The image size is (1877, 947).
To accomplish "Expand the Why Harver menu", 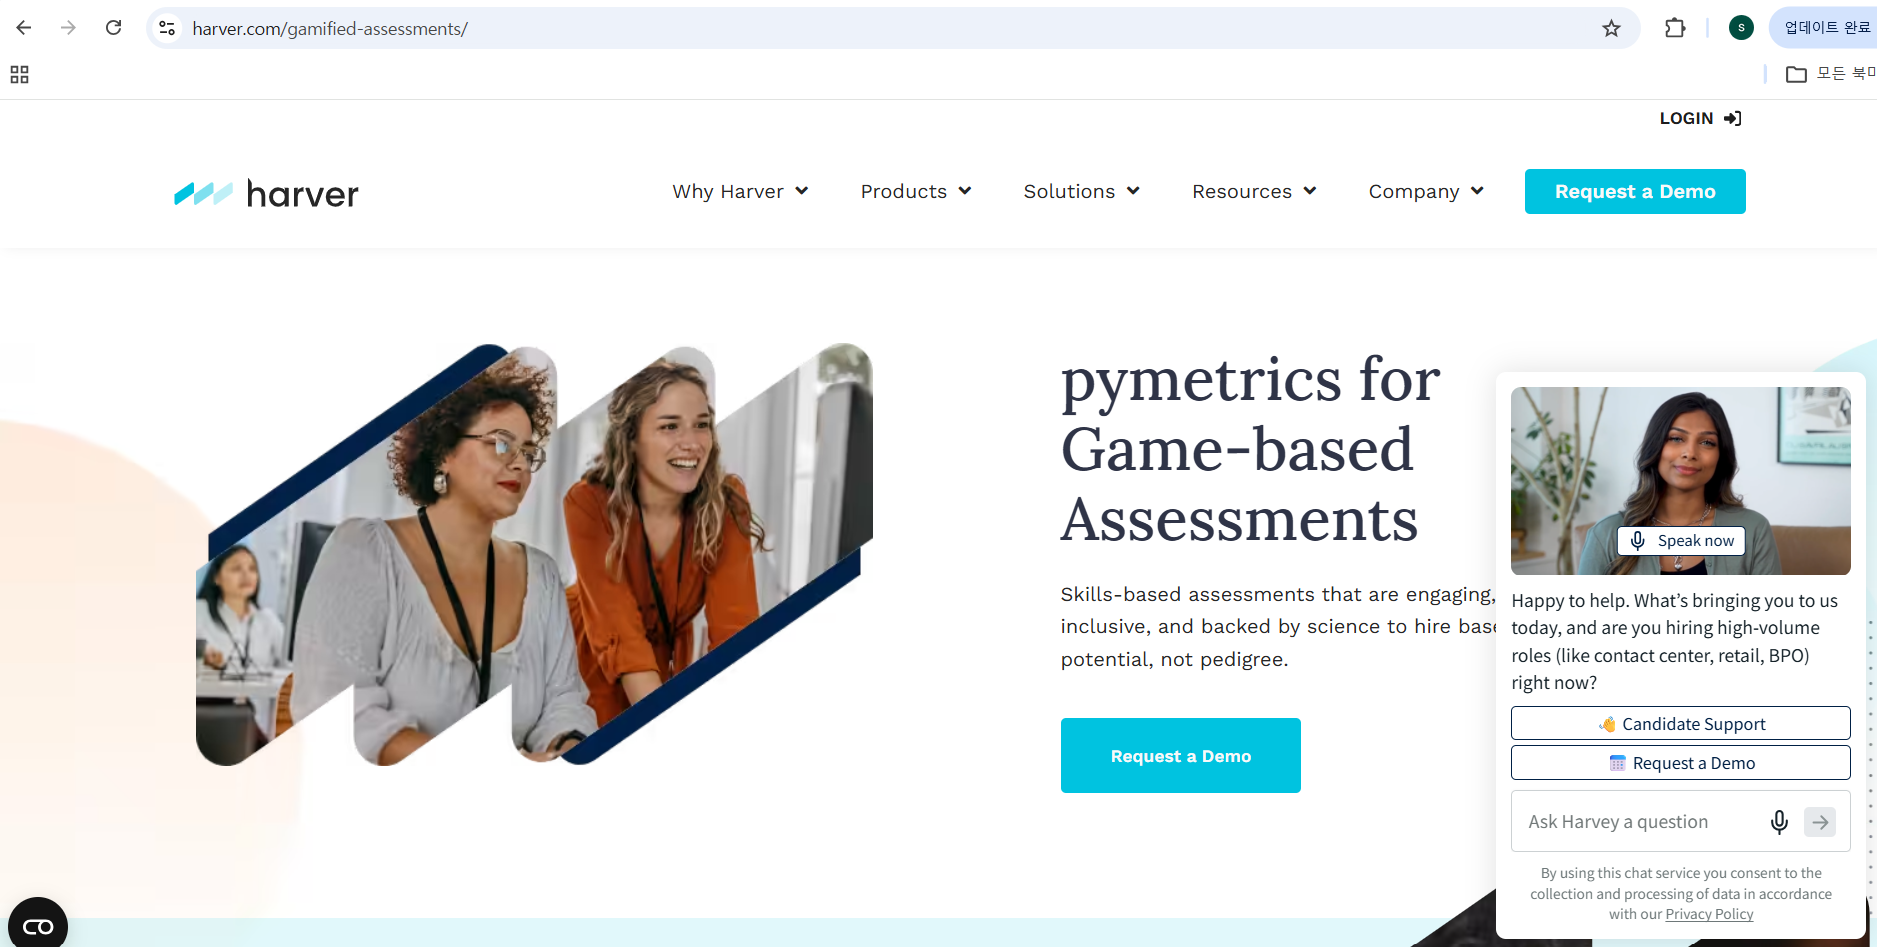I will pyautogui.click(x=740, y=191).
